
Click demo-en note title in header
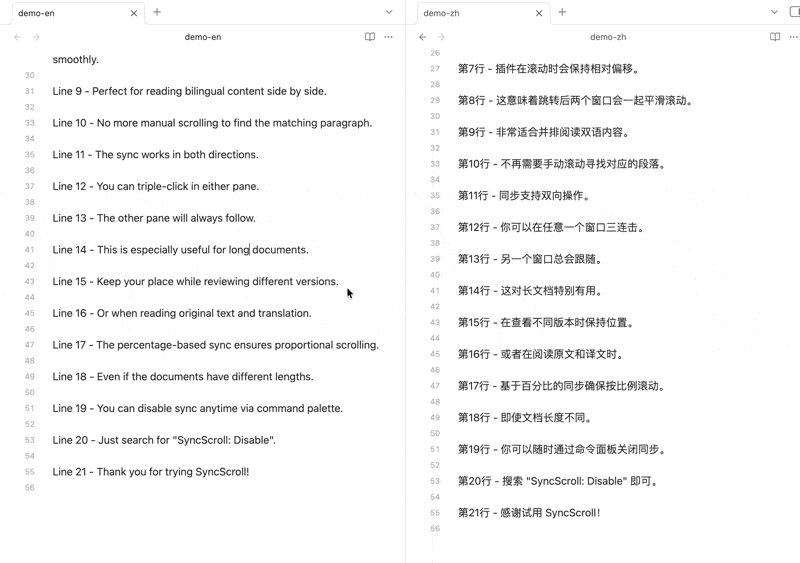point(203,37)
